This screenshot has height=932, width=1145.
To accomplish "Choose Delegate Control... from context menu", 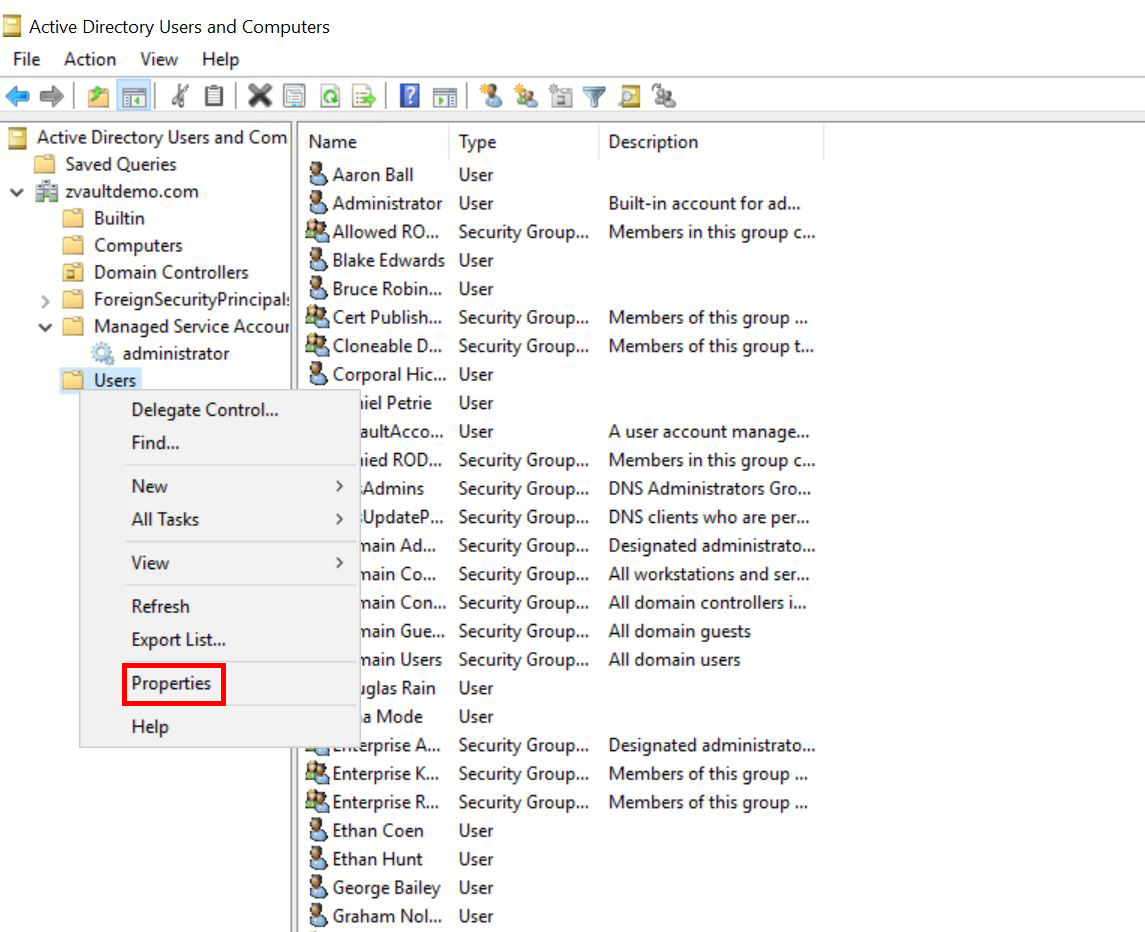I will [x=204, y=410].
